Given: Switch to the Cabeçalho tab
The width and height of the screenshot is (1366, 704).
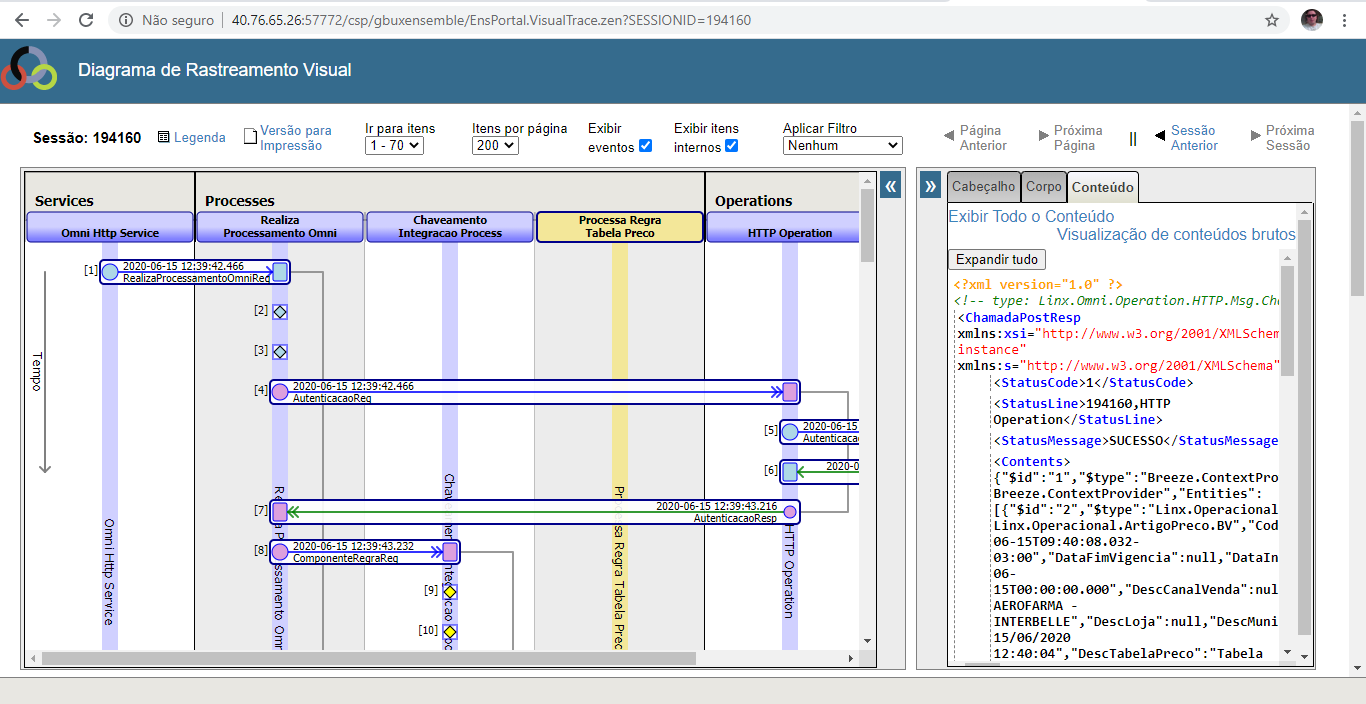Looking at the screenshot, I should (x=982, y=186).
